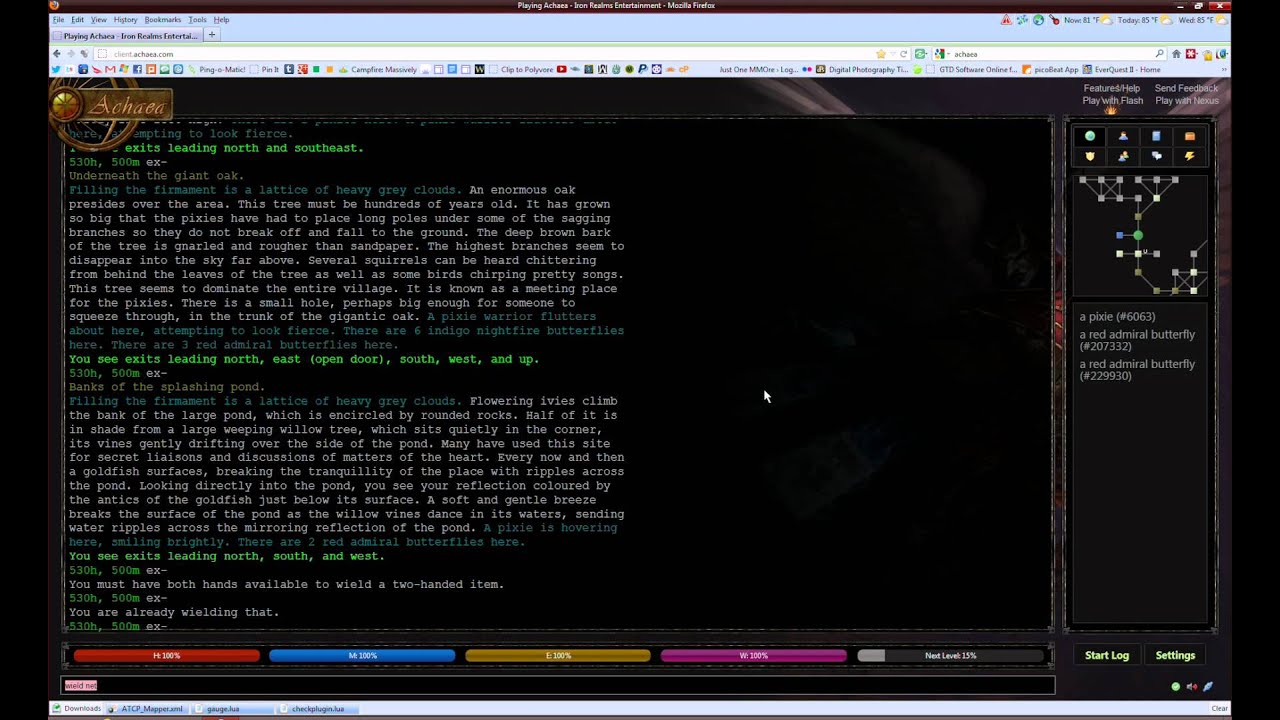Open the yellow shield defences icon
Screen dimensions: 1280x720
point(1090,156)
